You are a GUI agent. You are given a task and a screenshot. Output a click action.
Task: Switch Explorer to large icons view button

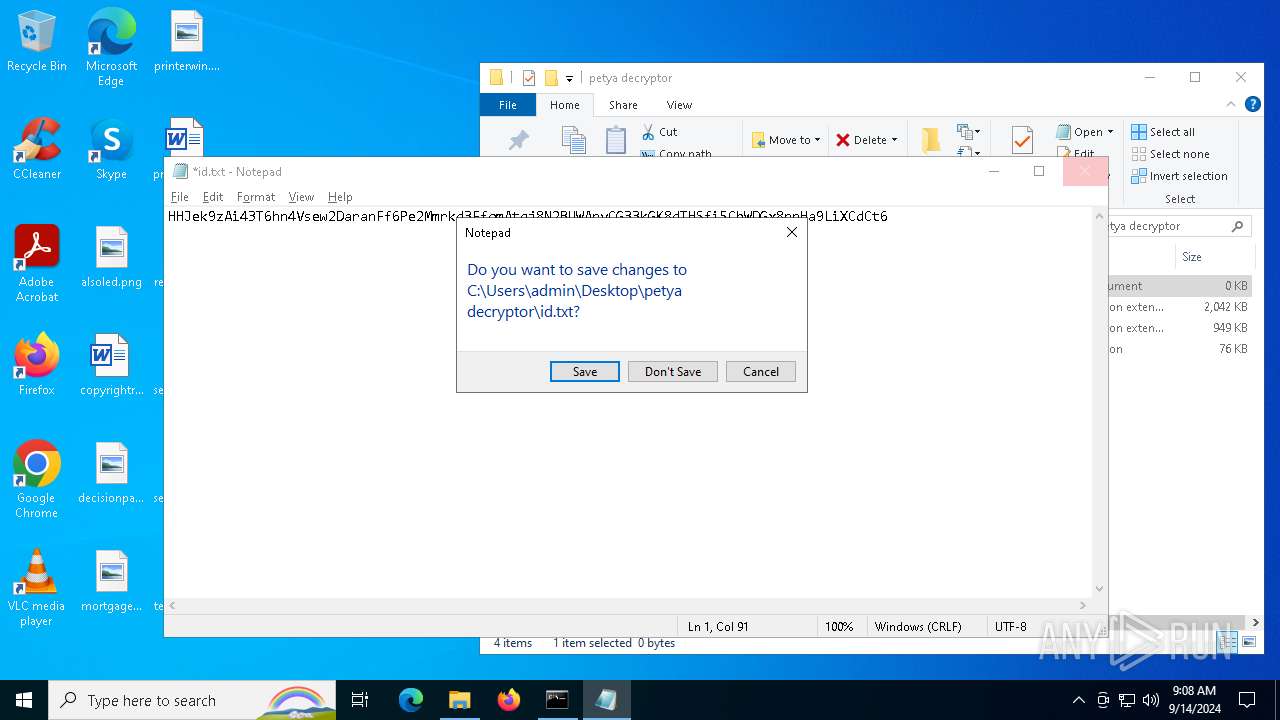1247,642
